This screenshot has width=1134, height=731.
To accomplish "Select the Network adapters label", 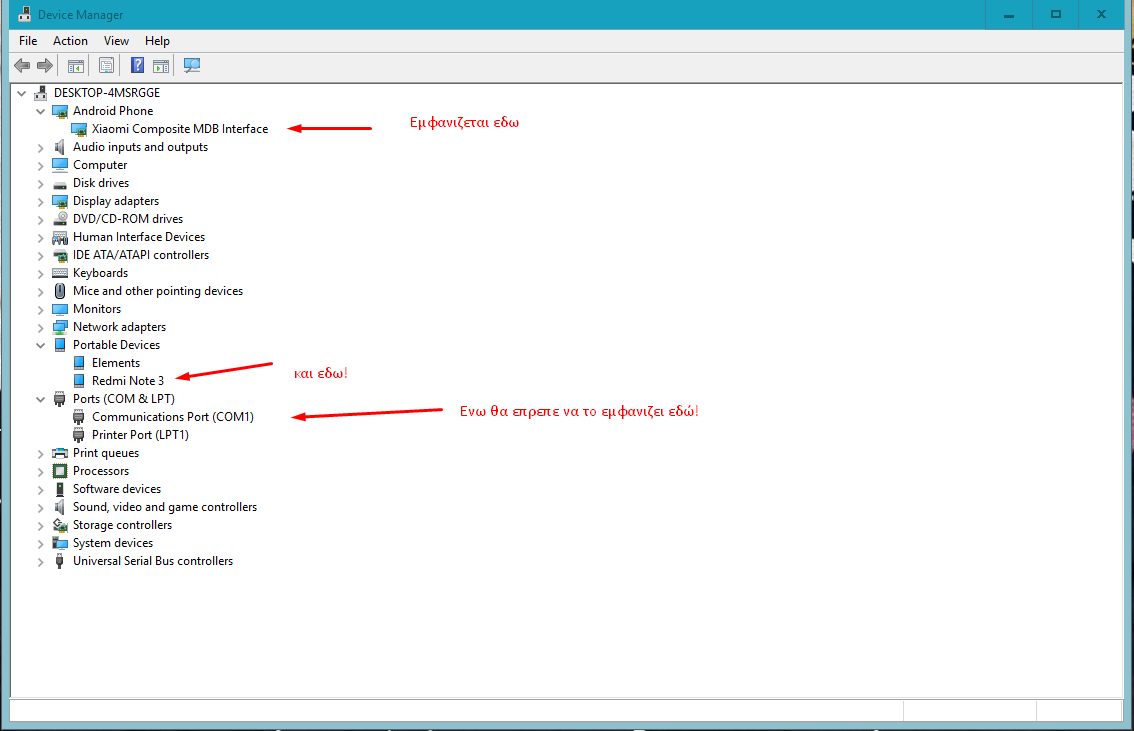I will (119, 328).
